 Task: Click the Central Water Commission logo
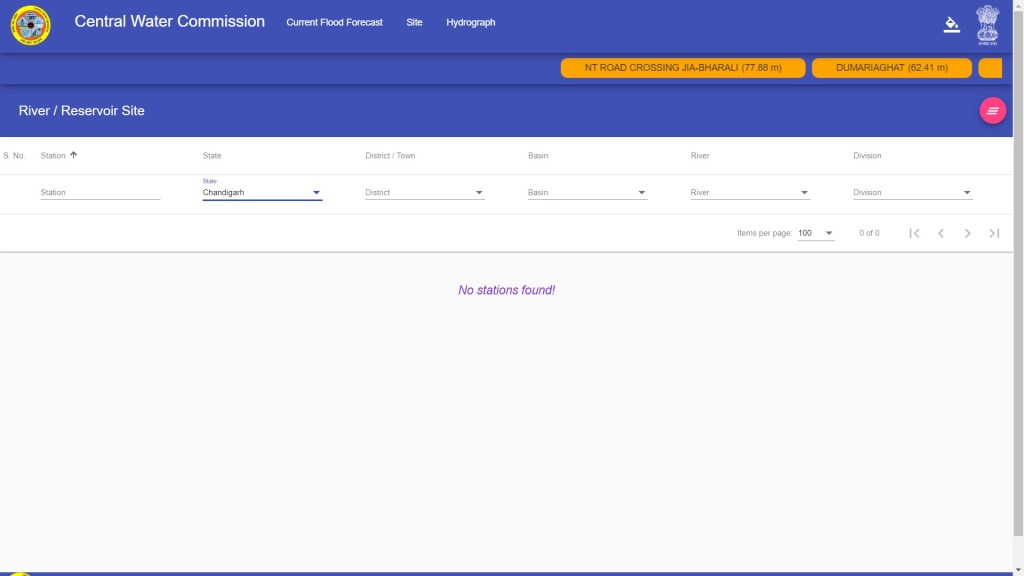pyautogui.click(x=30, y=25)
